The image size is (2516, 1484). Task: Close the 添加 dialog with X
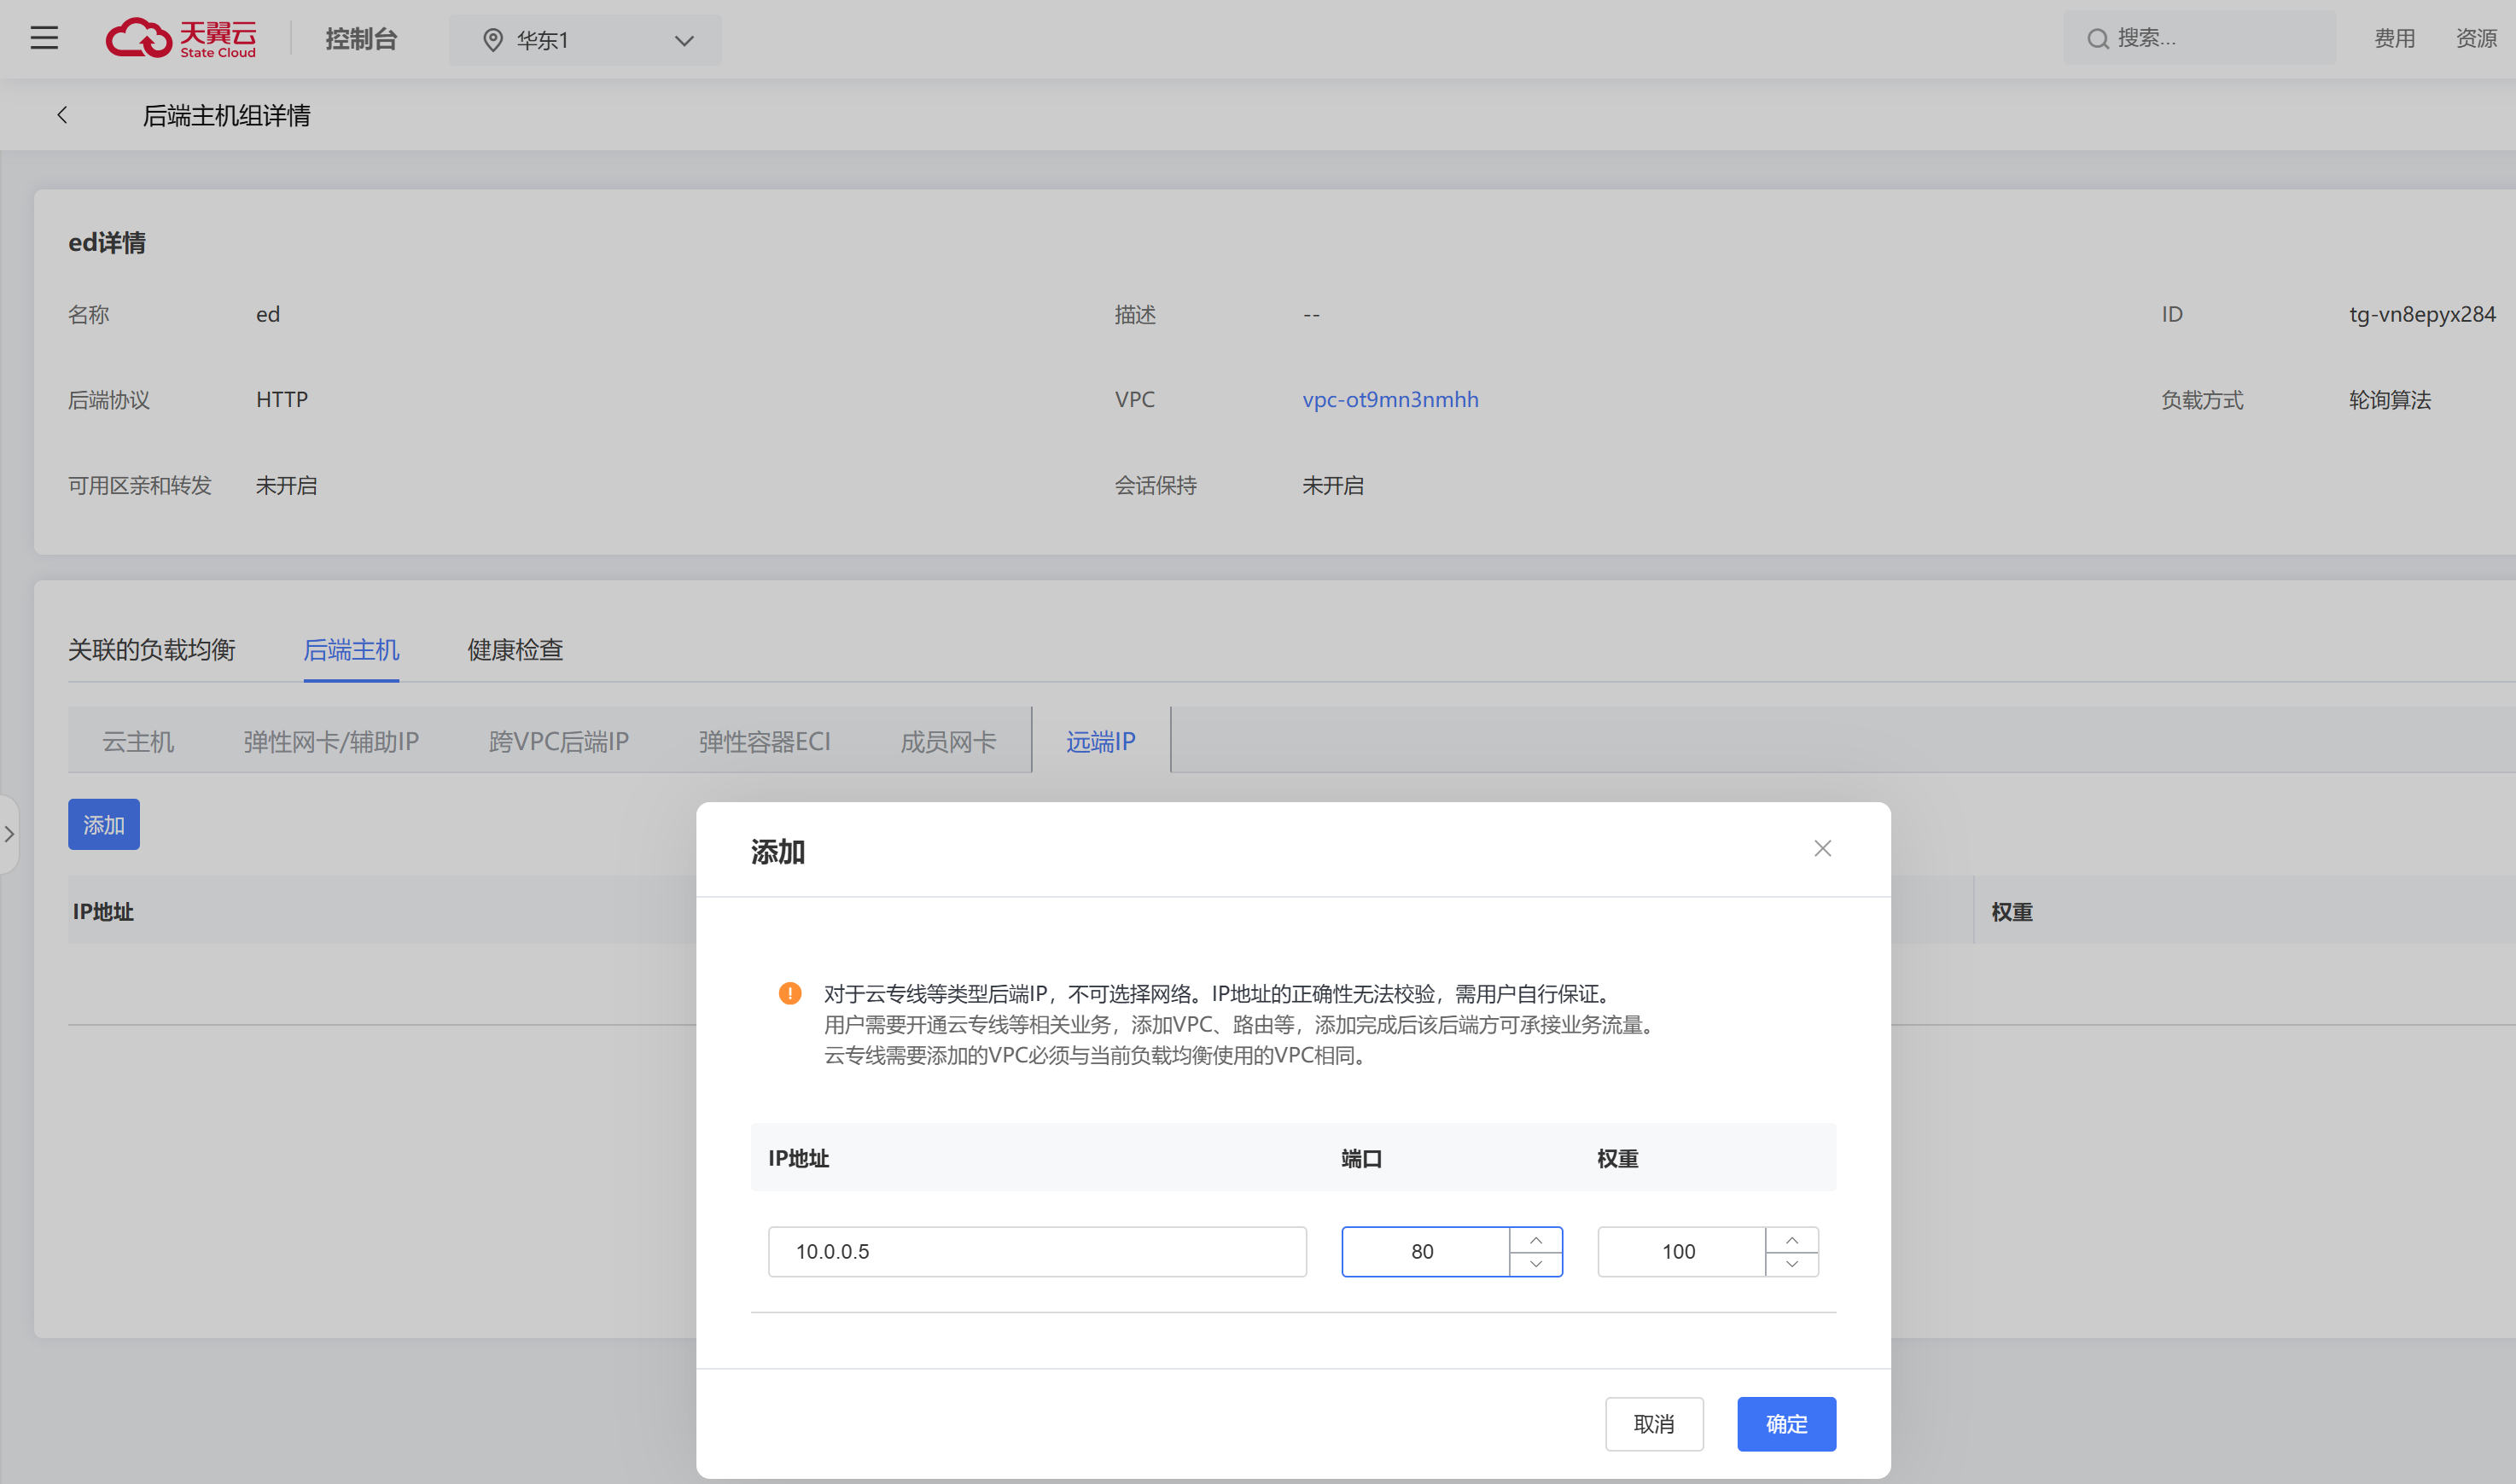pos(1822,848)
